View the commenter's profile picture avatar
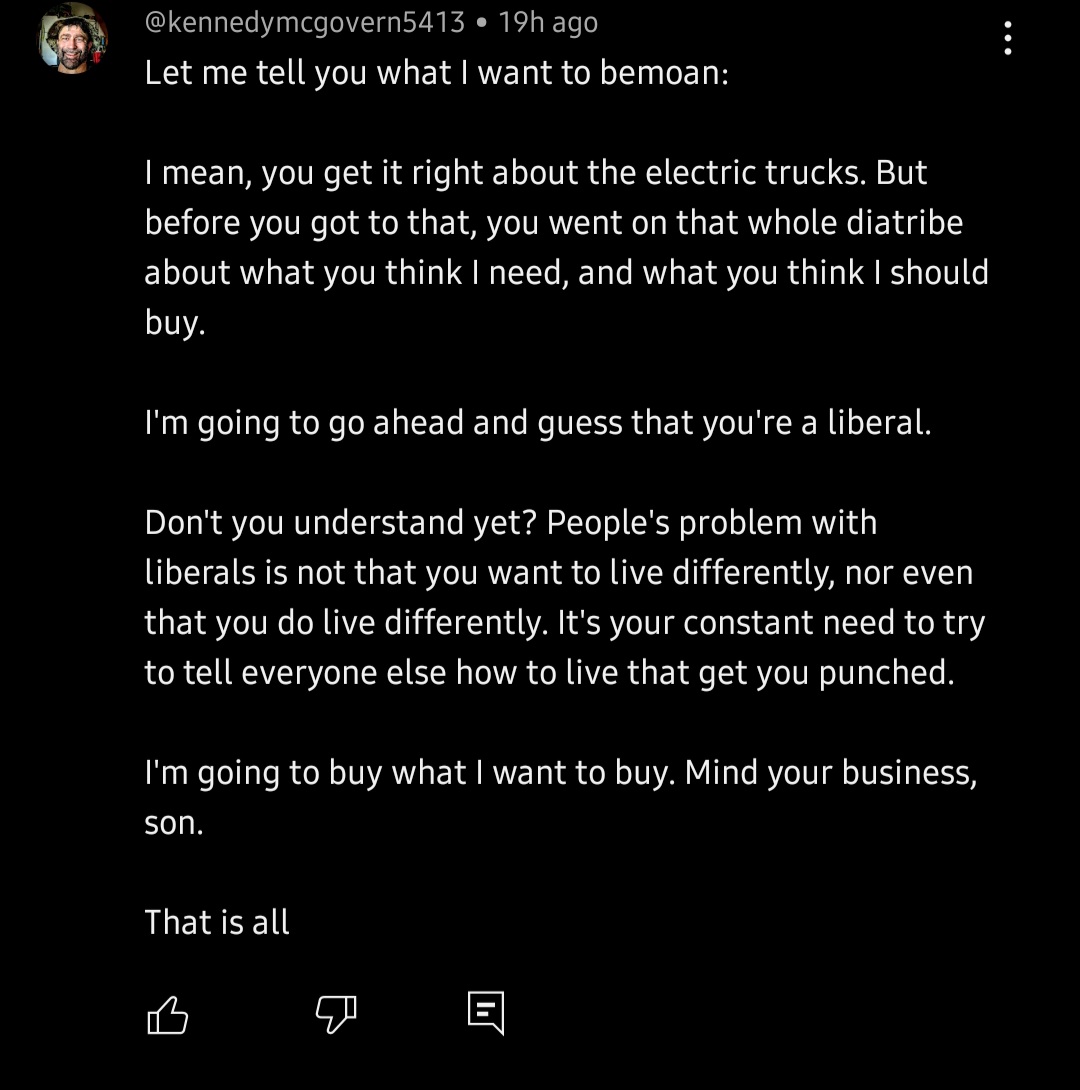 (x=72, y=38)
